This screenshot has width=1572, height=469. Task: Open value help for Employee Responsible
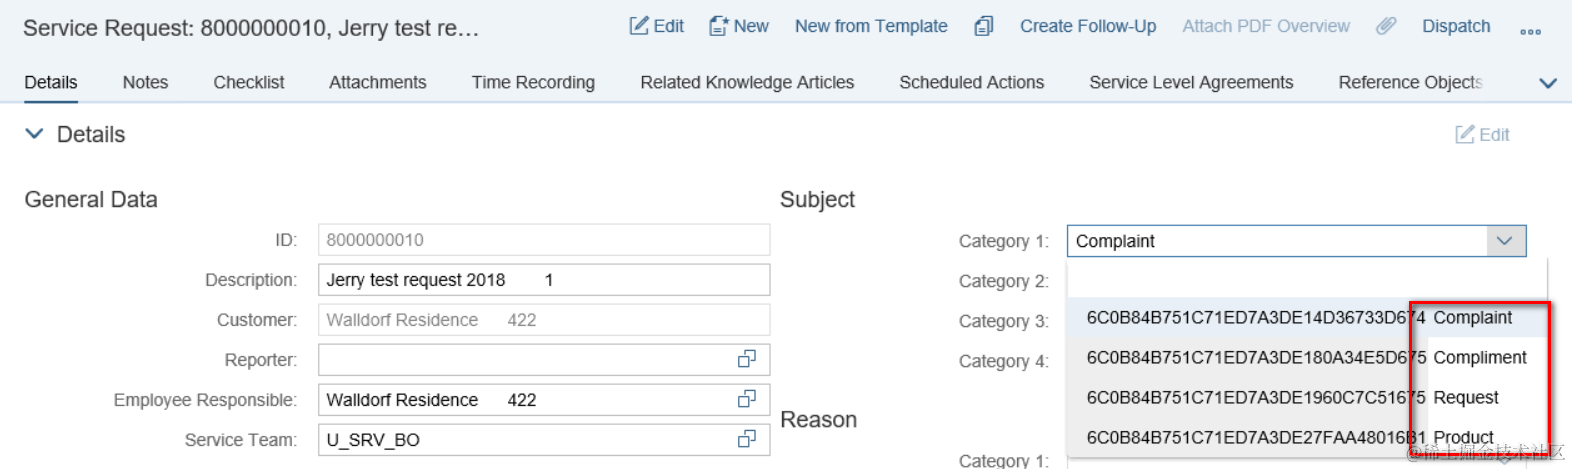[747, 399]
